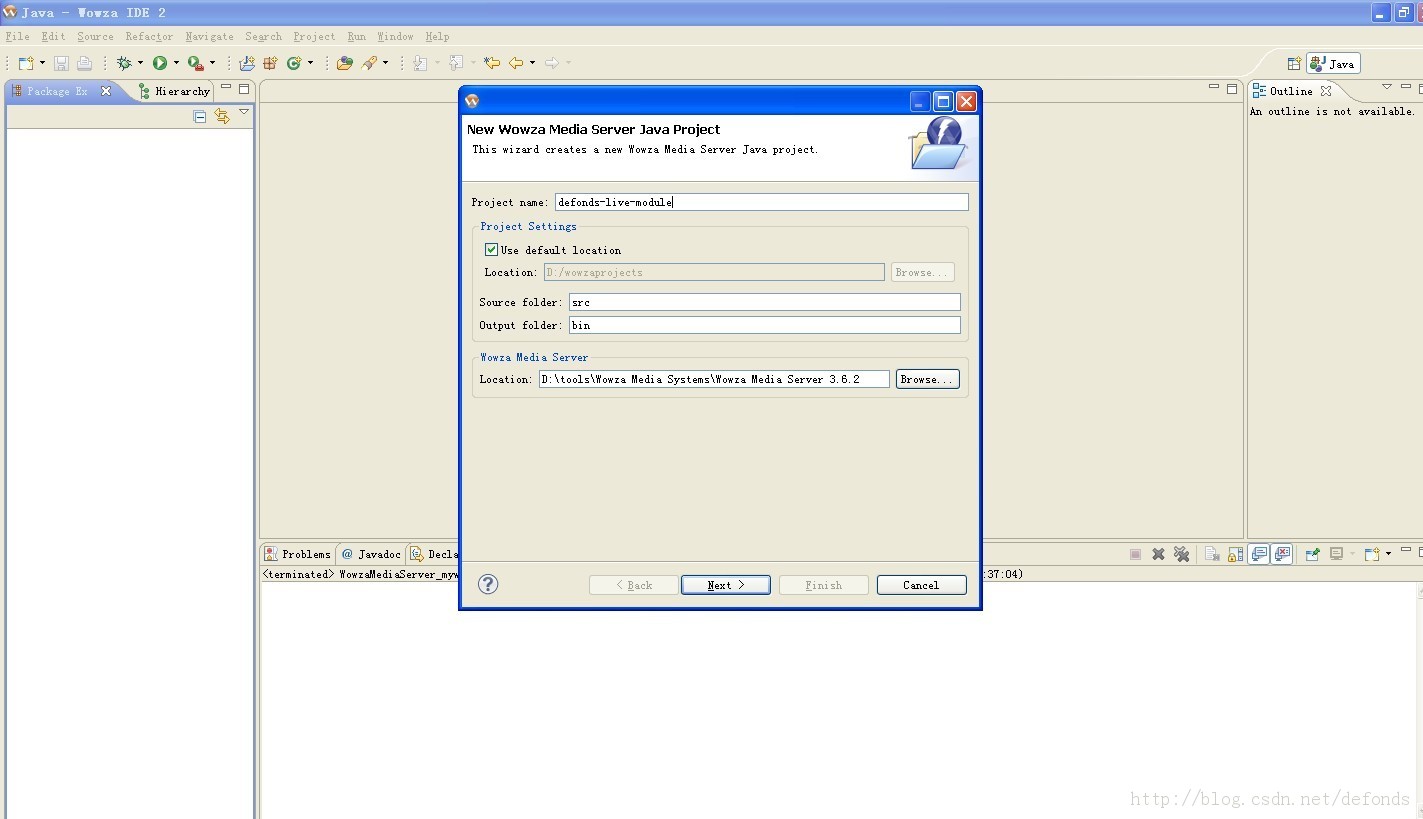Open the File menu
The height and width of the screenshot is (819, 1423).
tap(17, 37)
